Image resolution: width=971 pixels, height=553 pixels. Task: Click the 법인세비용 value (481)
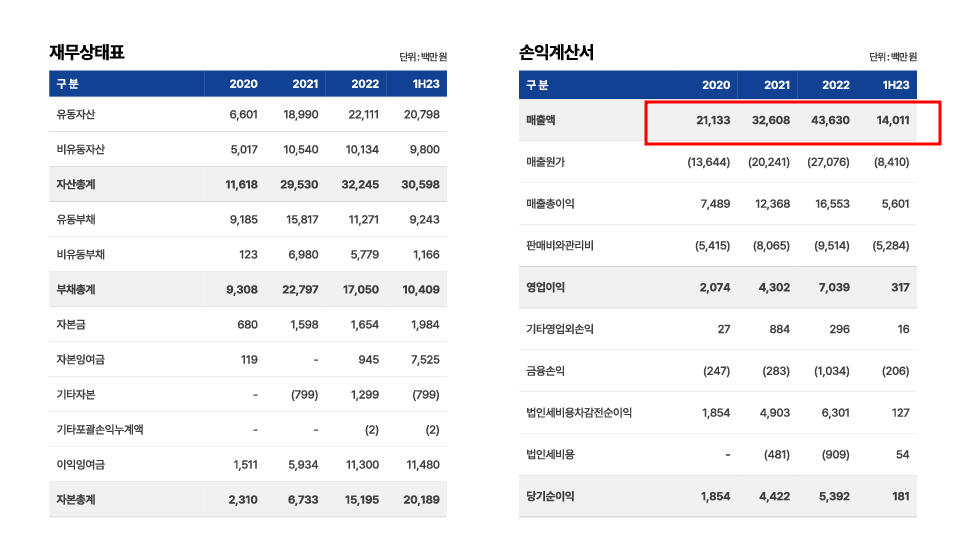(777, 455)
